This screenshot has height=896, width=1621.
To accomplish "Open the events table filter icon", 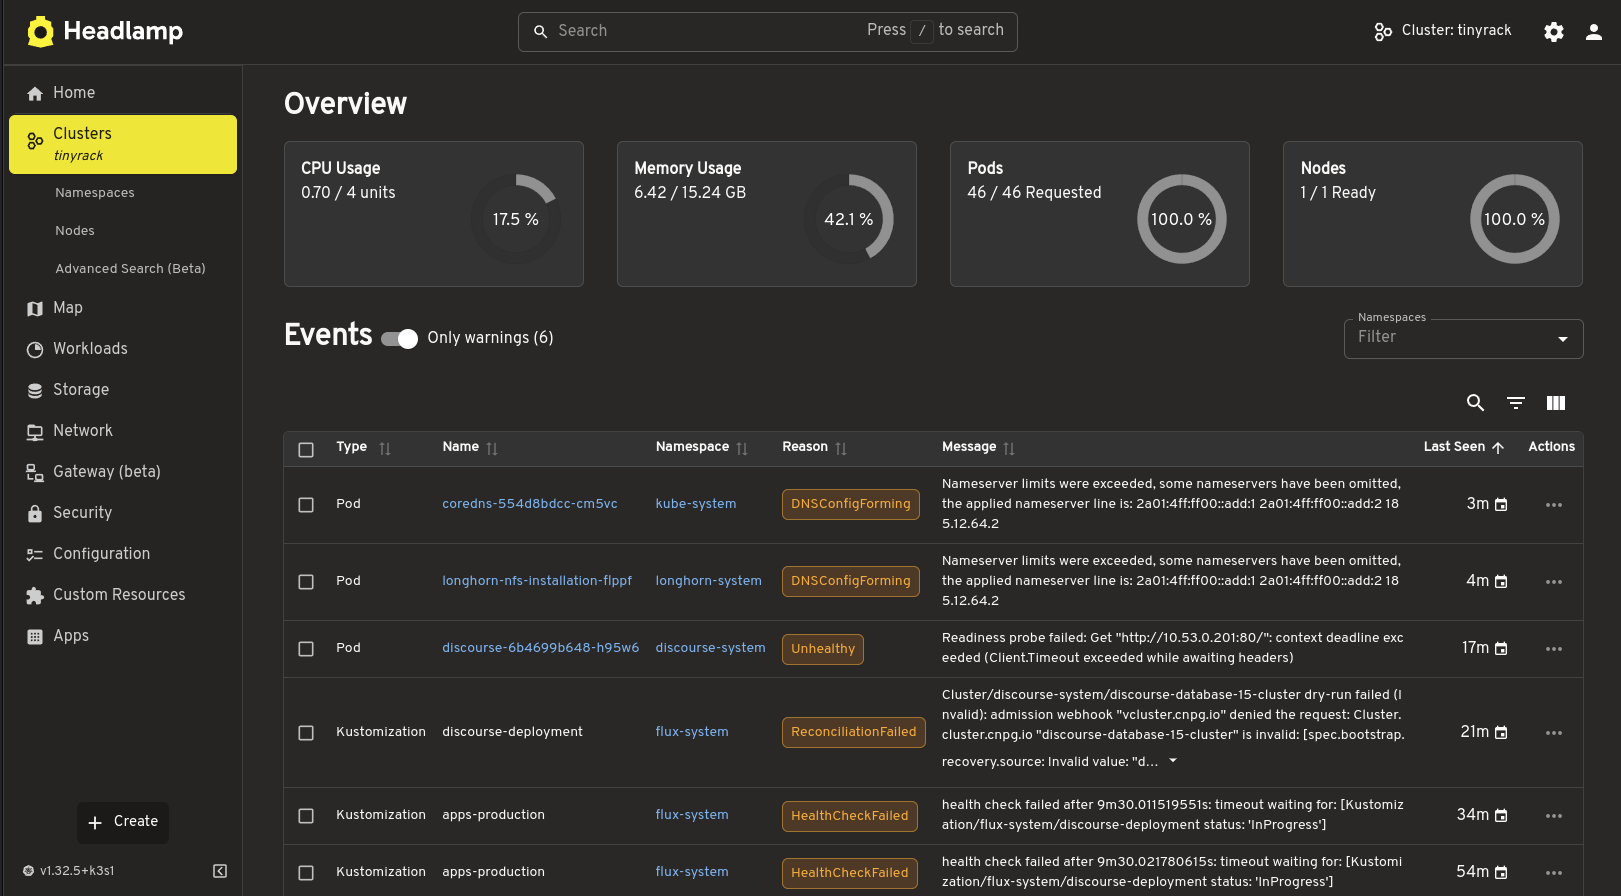I will point(1516,403).
